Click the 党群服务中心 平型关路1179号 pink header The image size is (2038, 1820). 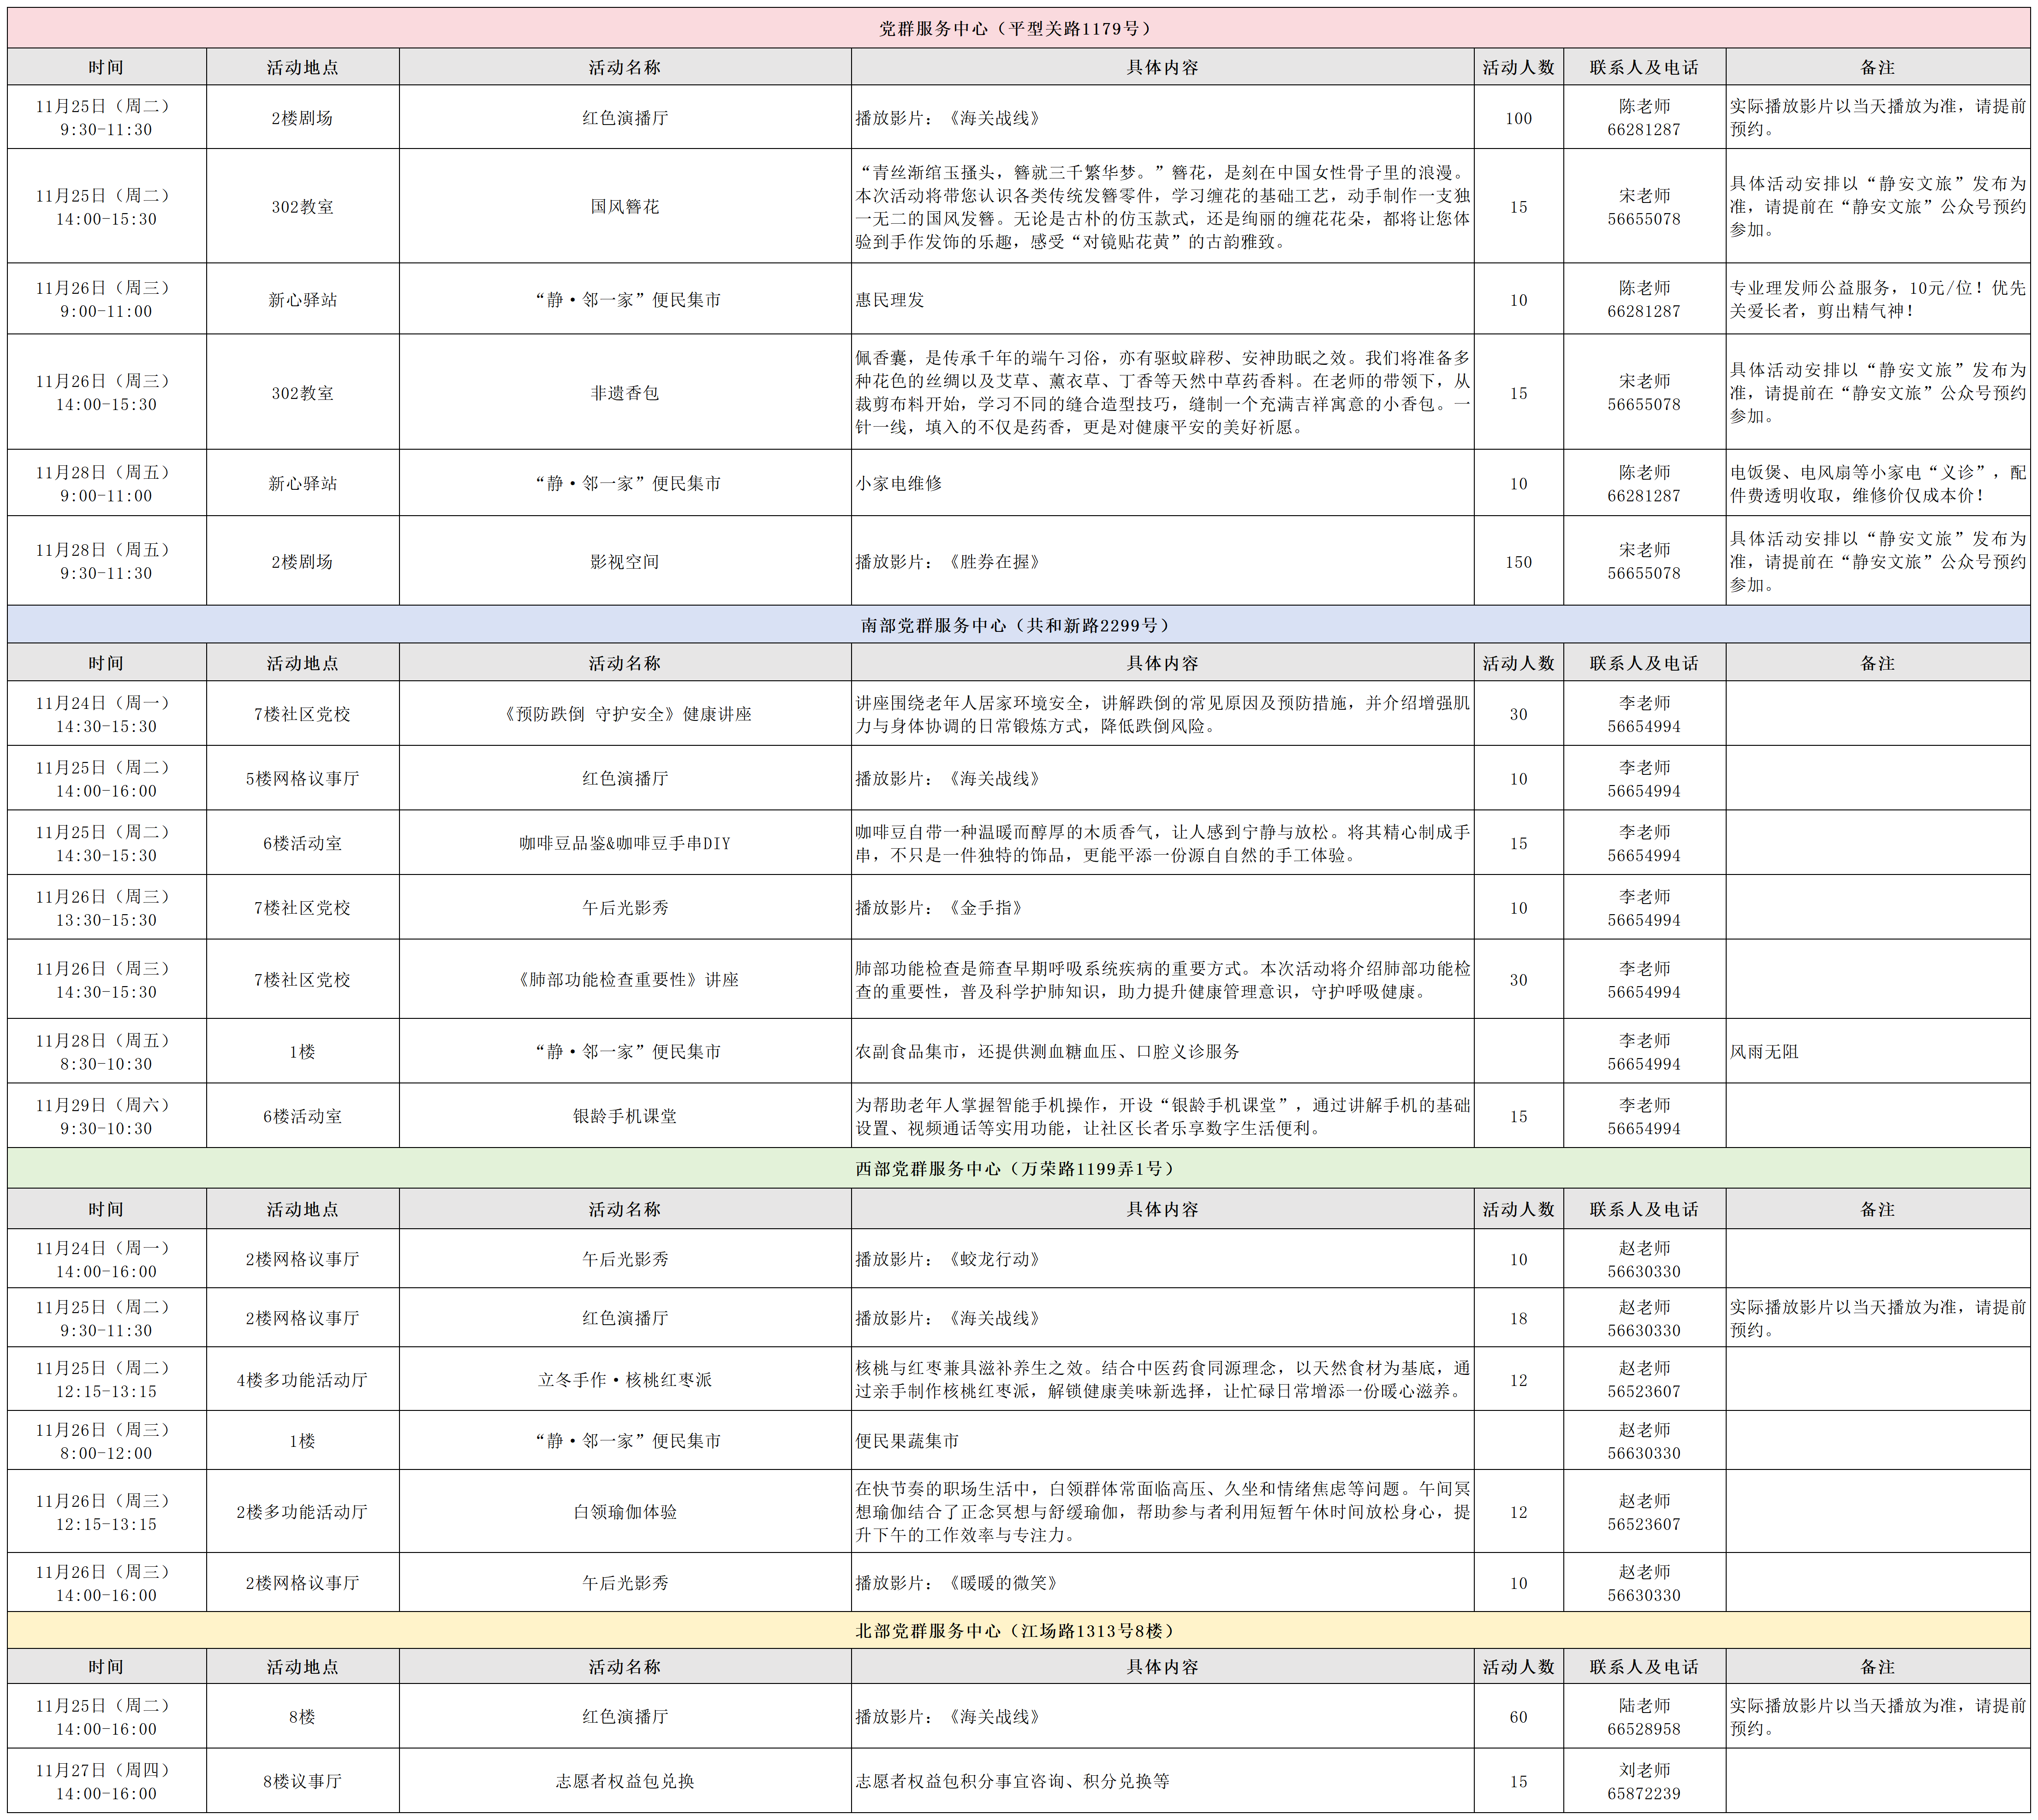click(1018, 29)
